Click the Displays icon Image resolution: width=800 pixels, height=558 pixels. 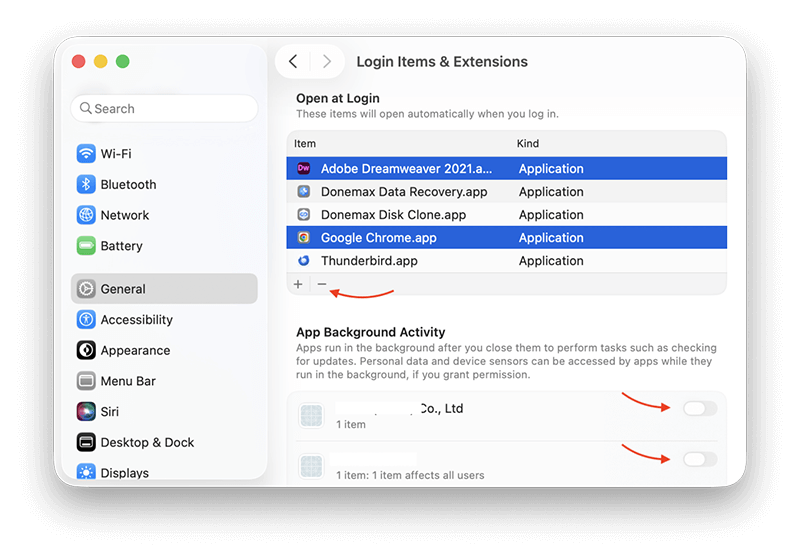pyautogui.click(x=86, y=471)
